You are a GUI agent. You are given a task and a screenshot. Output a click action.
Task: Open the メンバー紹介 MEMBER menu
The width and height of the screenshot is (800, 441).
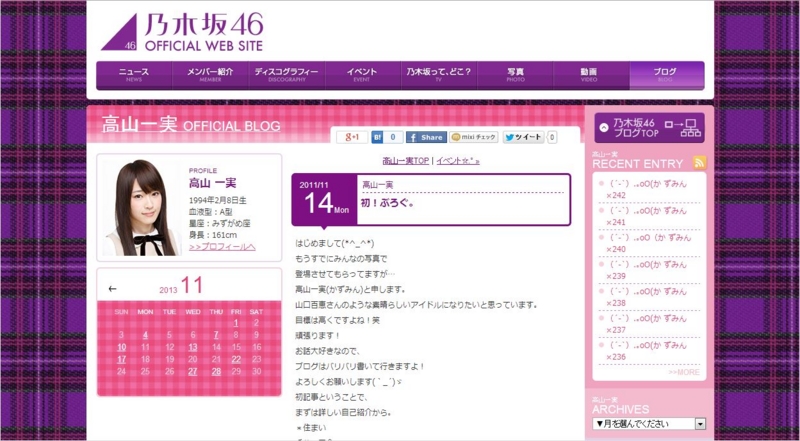pos(210,76)
